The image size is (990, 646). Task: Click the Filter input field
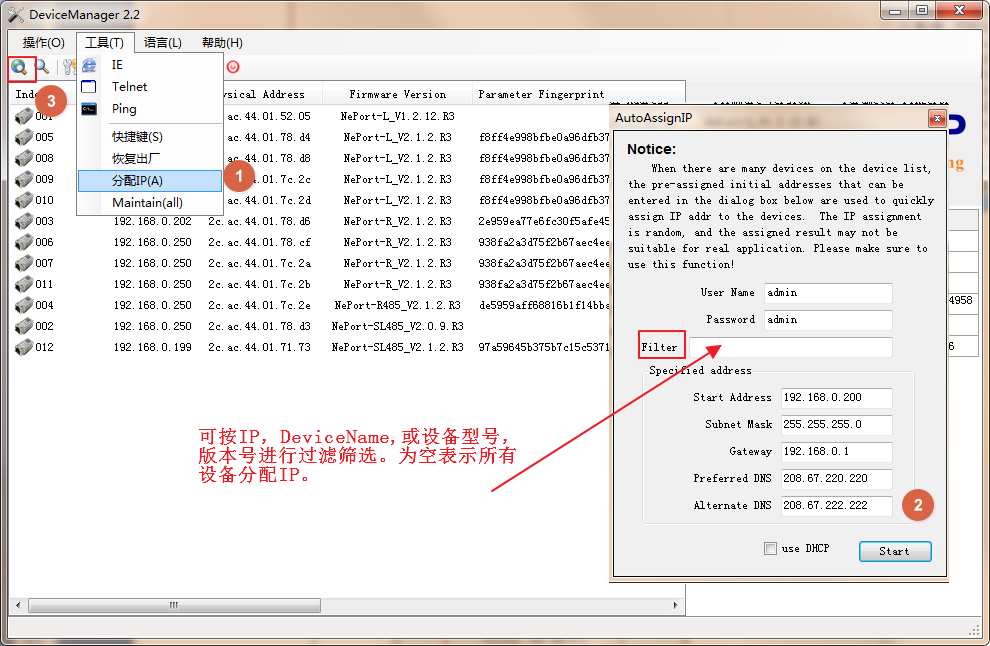coord(791,347)
